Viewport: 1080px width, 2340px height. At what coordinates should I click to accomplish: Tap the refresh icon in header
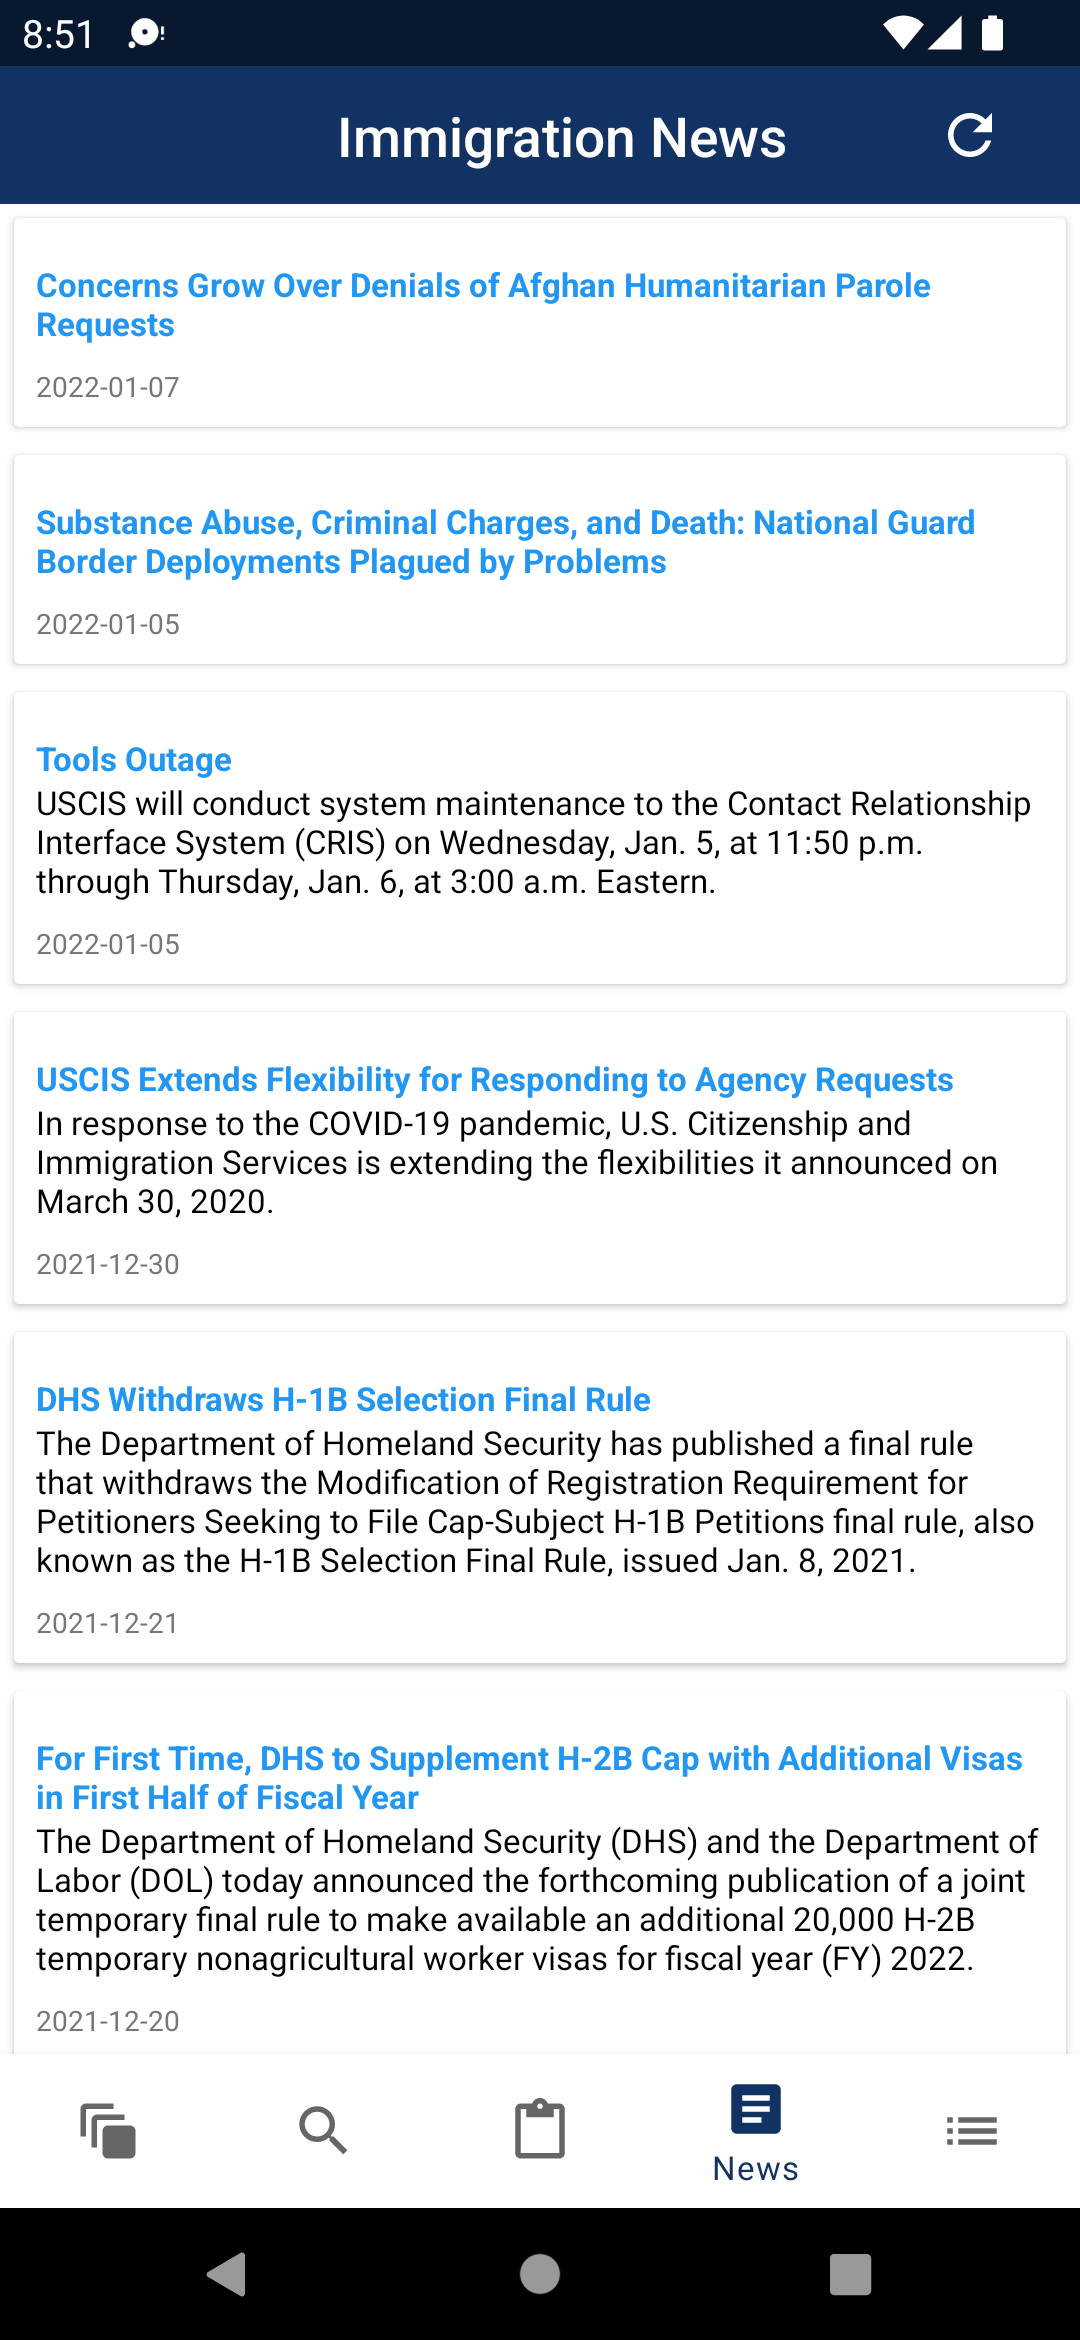[969, 136]
